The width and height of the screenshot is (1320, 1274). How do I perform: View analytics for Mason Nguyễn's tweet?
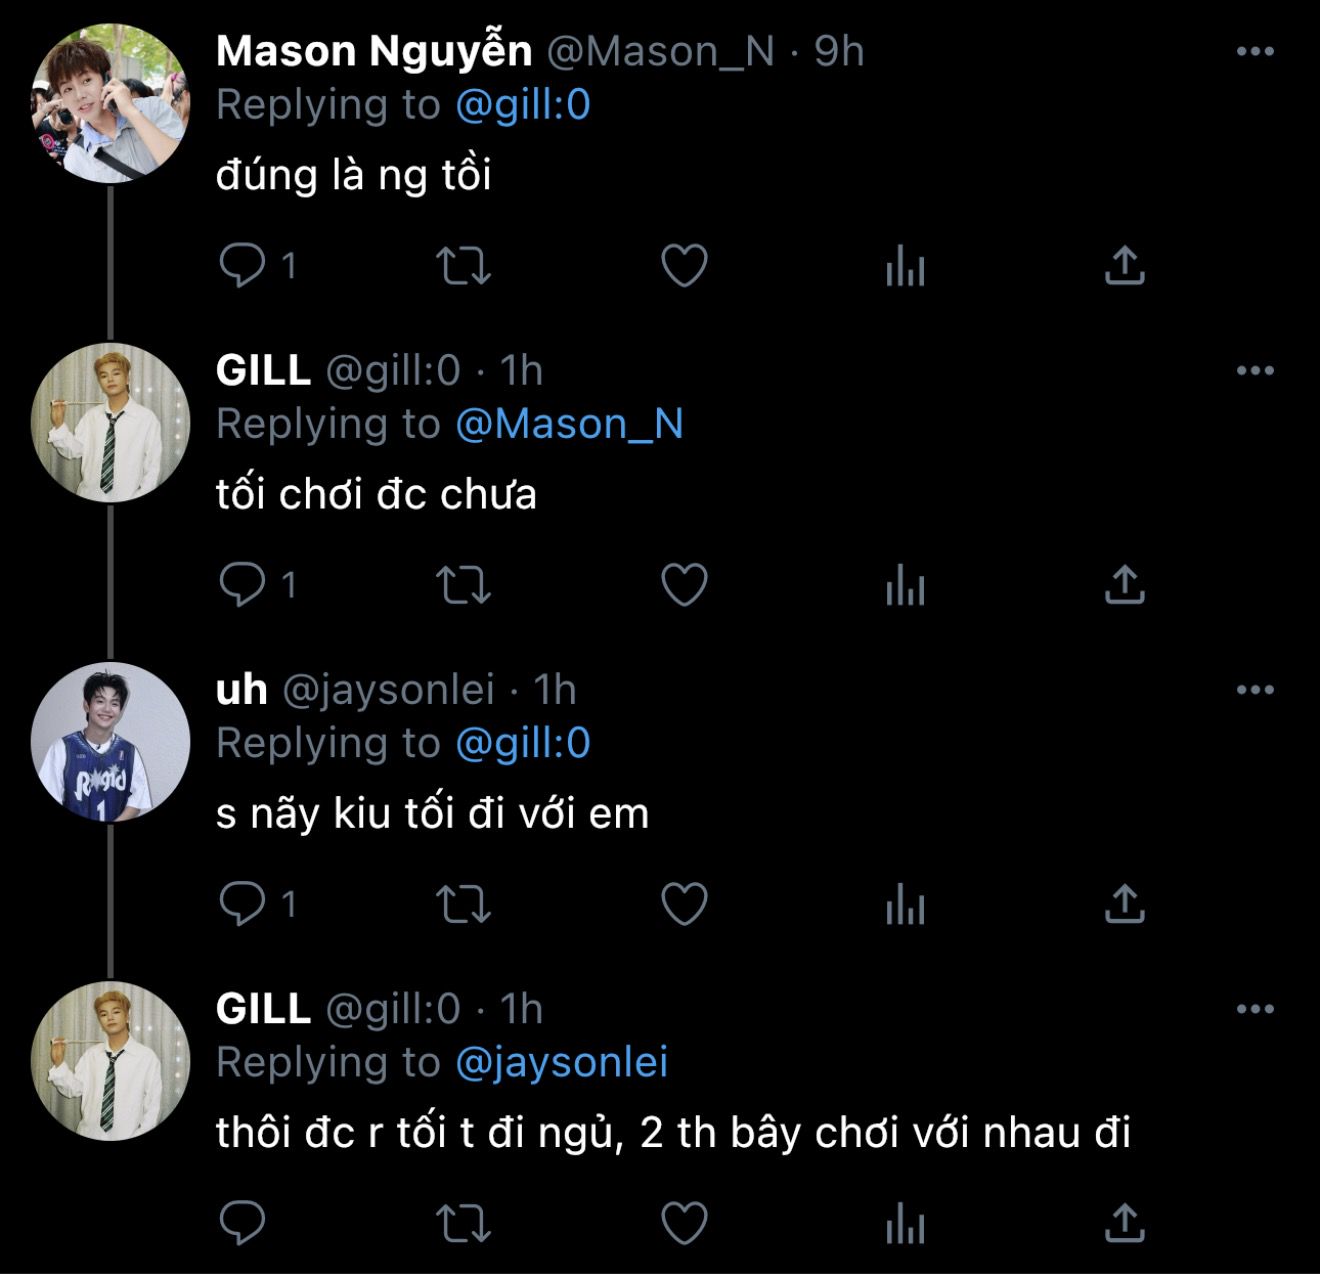pyautogui.click(x=905, y=266)
